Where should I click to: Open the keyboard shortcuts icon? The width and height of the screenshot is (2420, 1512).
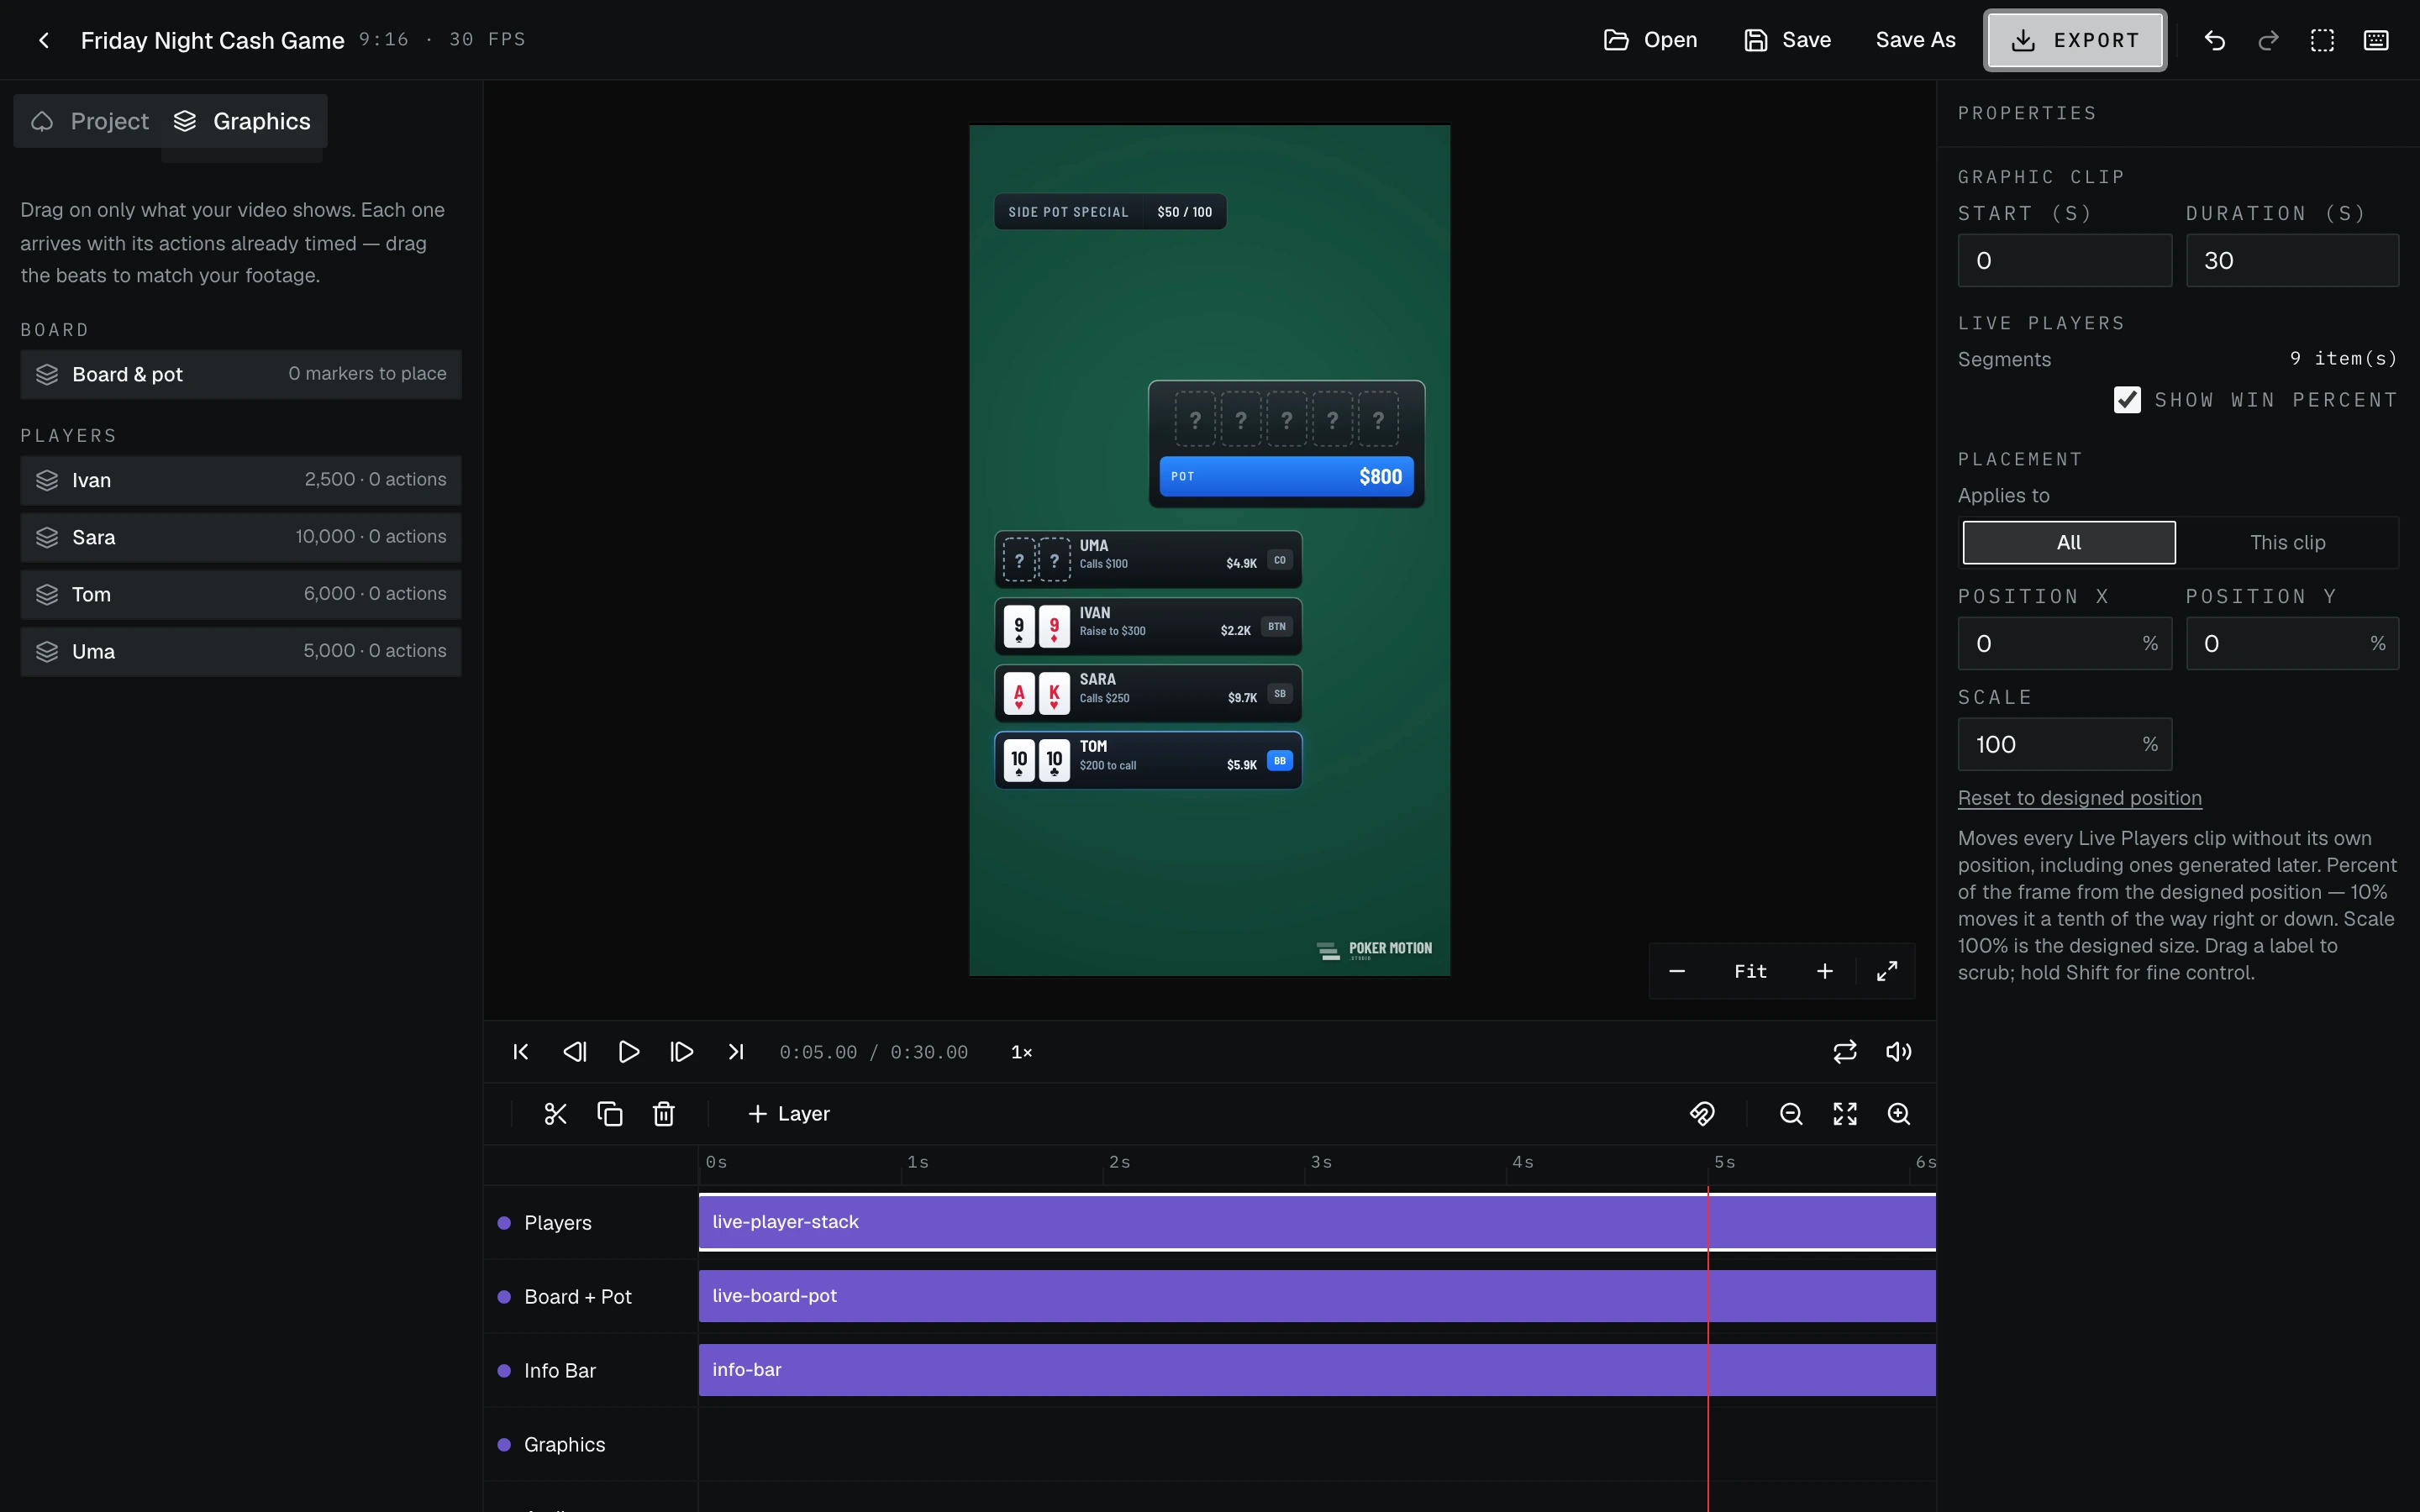tap(2376, 40)
